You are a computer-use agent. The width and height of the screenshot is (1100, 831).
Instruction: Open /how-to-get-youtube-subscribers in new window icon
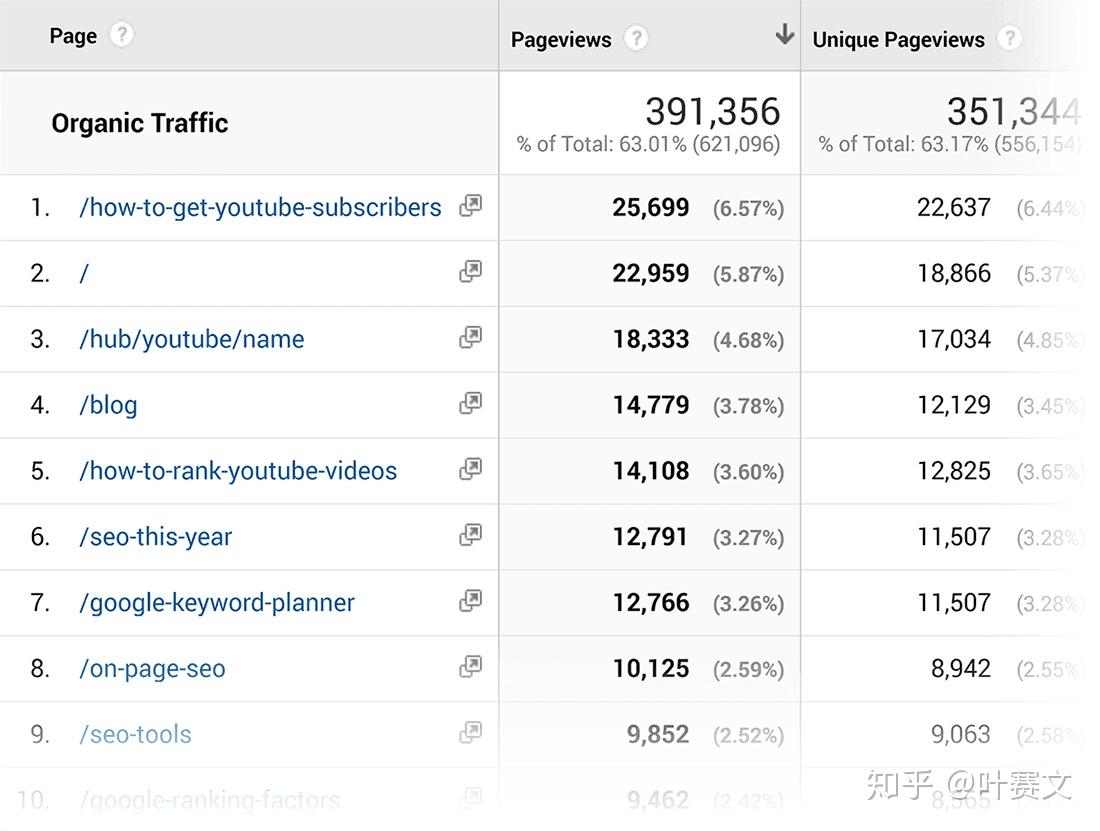tap(470, 205)
